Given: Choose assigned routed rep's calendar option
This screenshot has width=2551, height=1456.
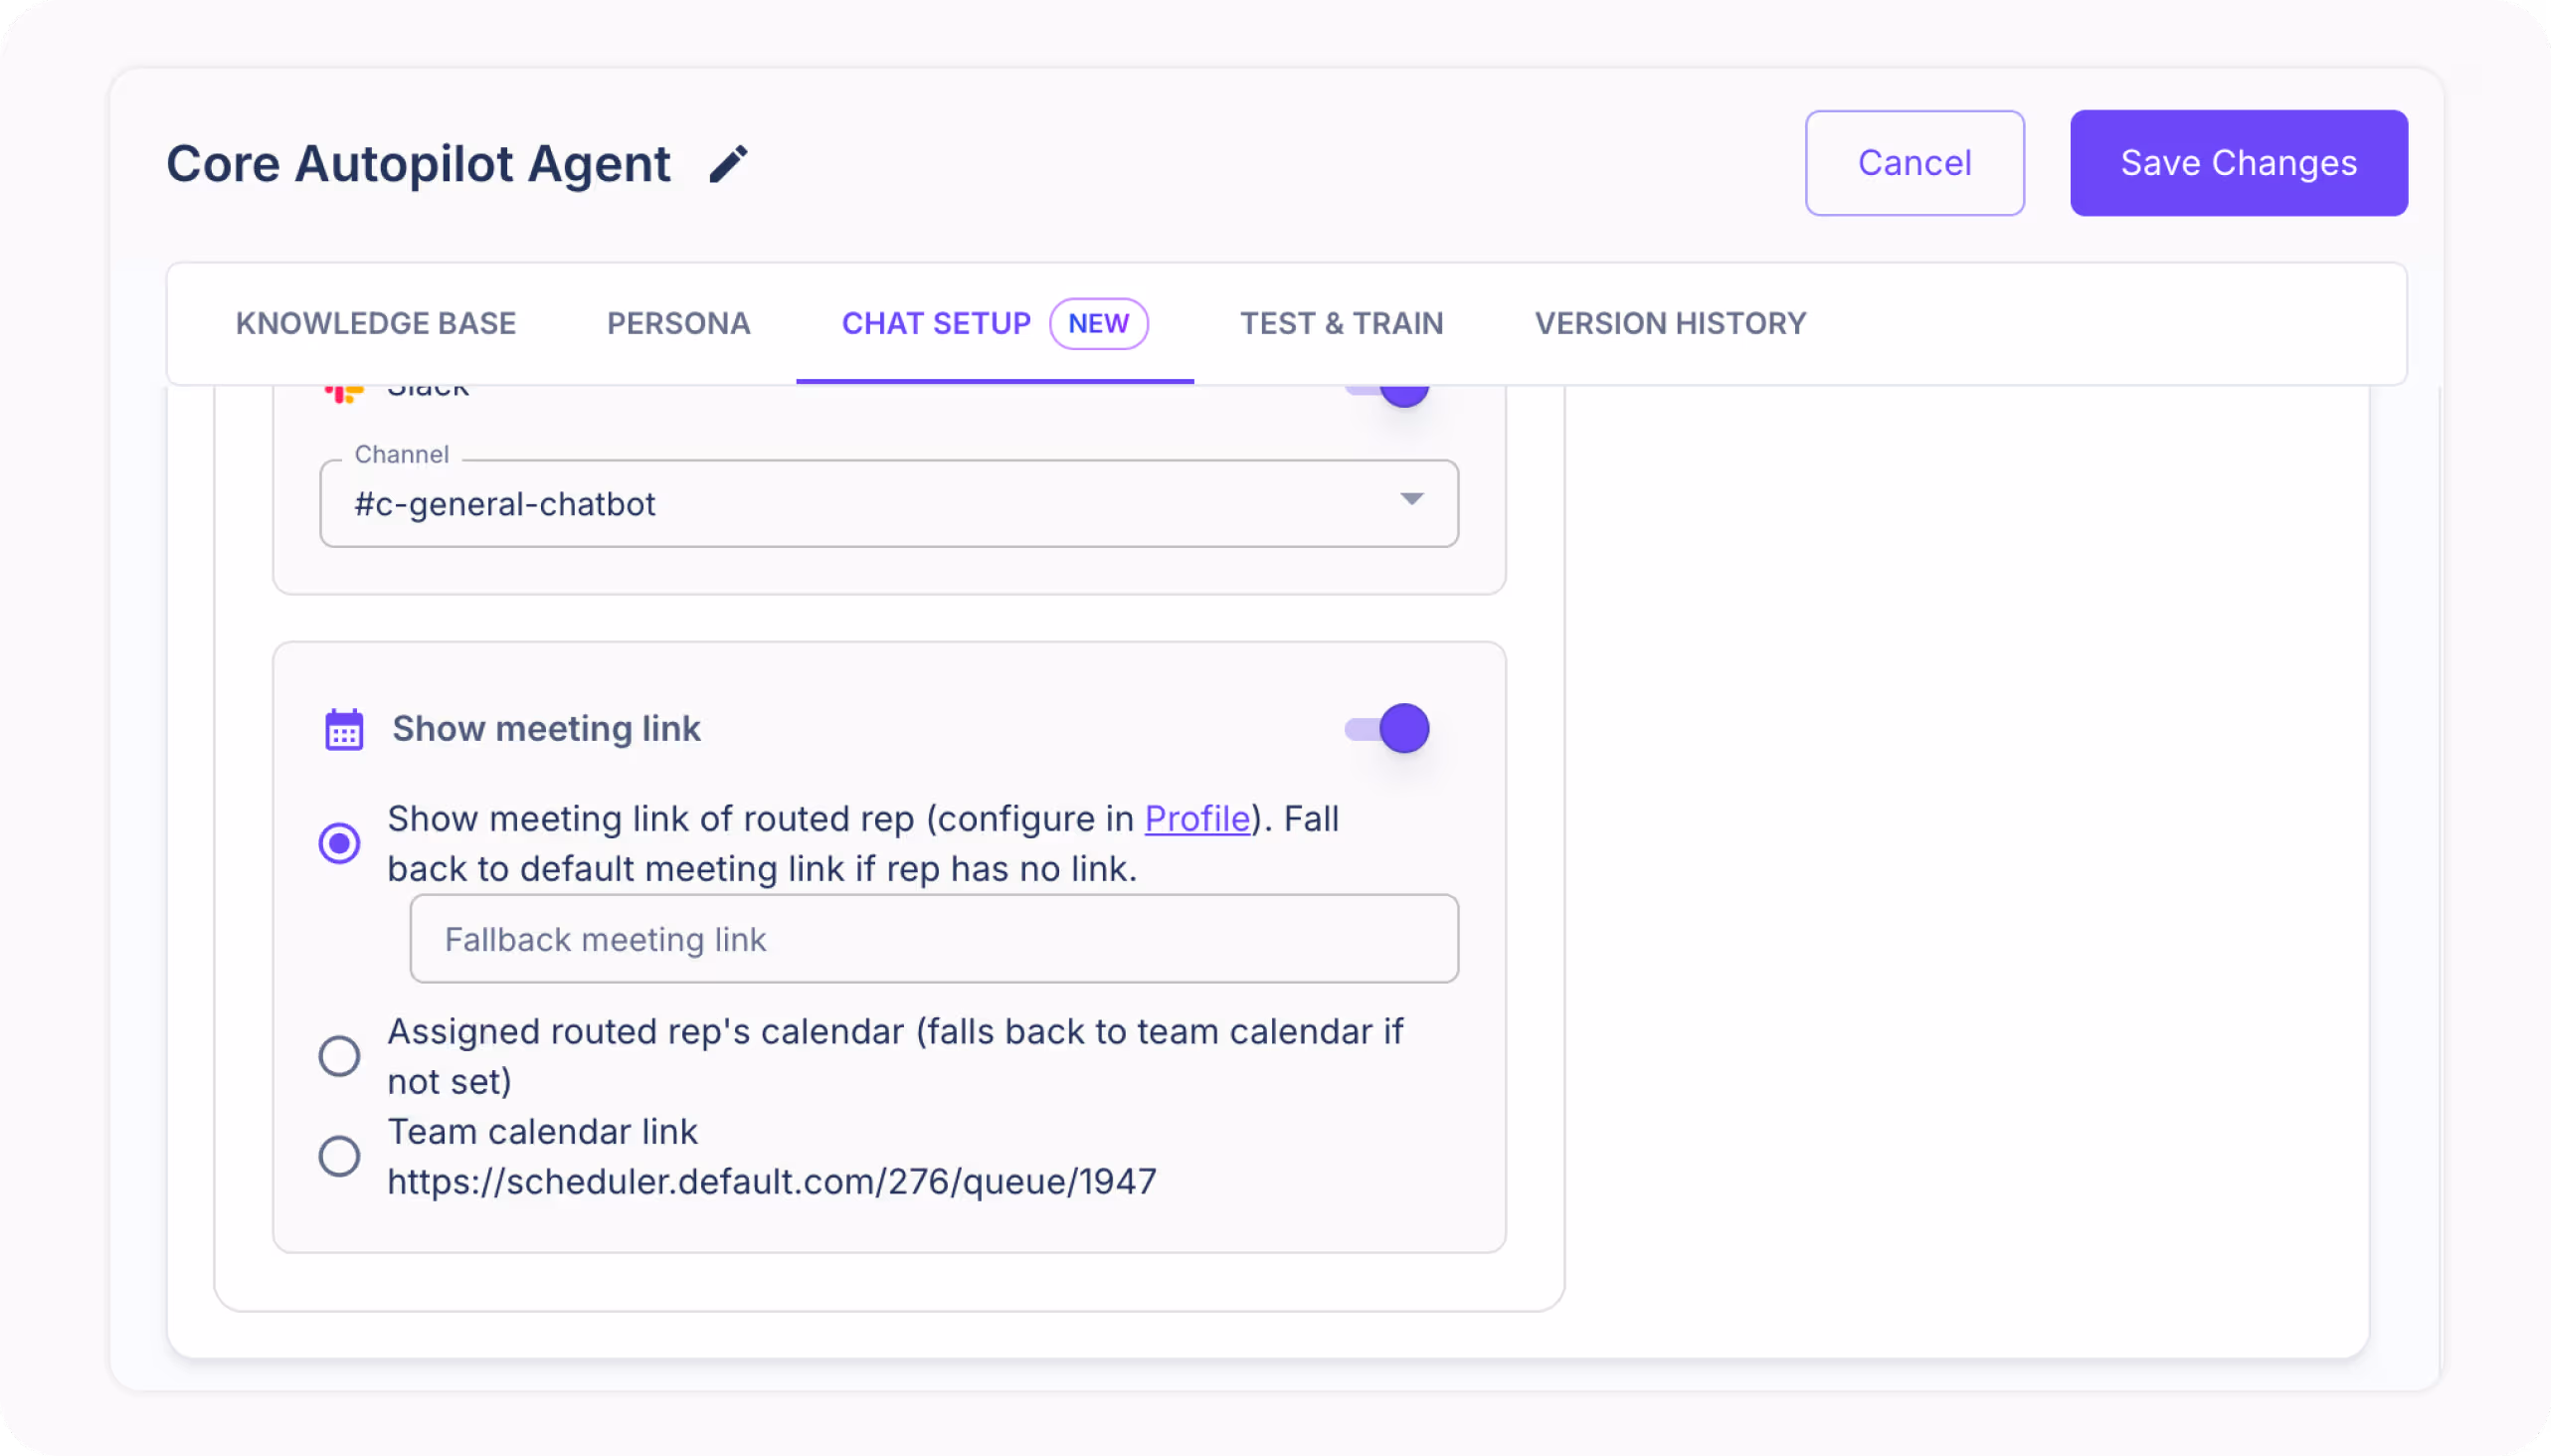Looking at the screenshot, I should click(x=340, y=1056).
